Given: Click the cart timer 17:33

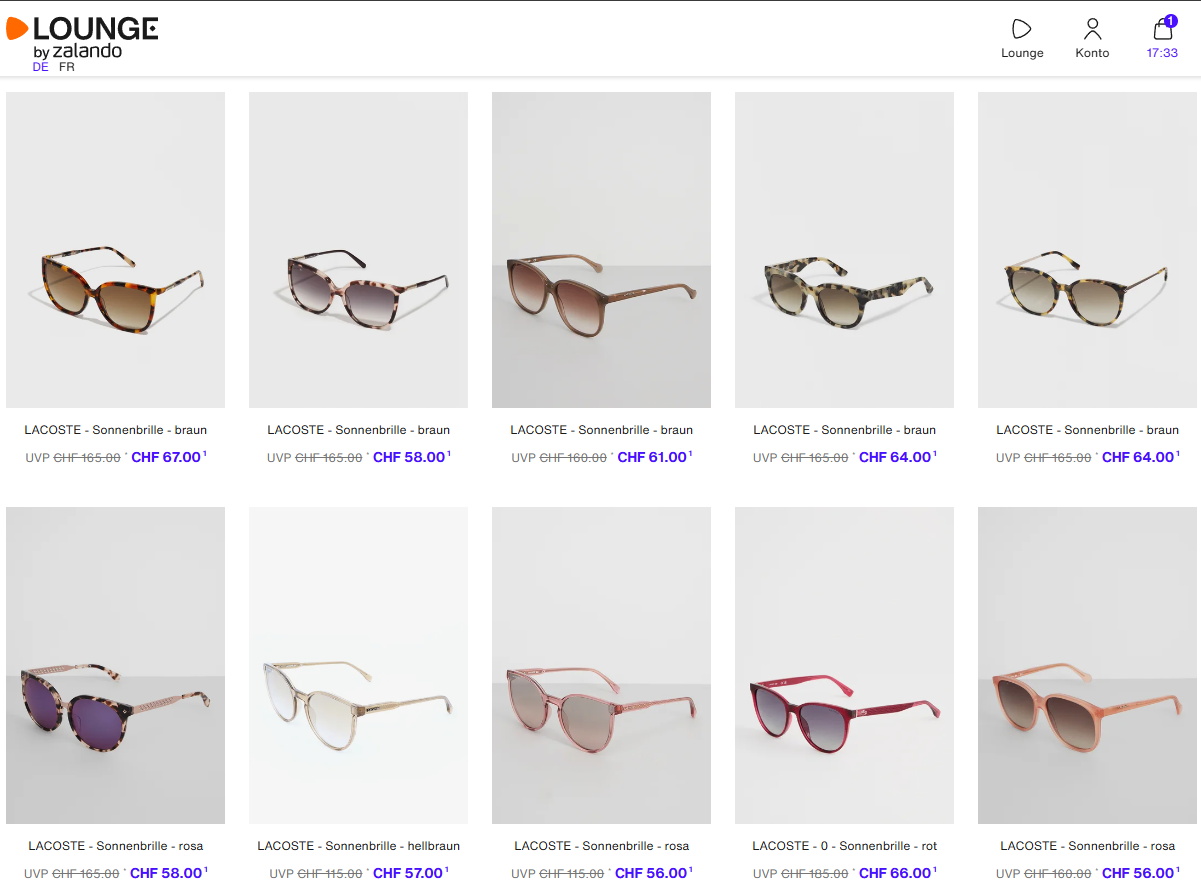Looking at the screenshot, I should 1162,53.
